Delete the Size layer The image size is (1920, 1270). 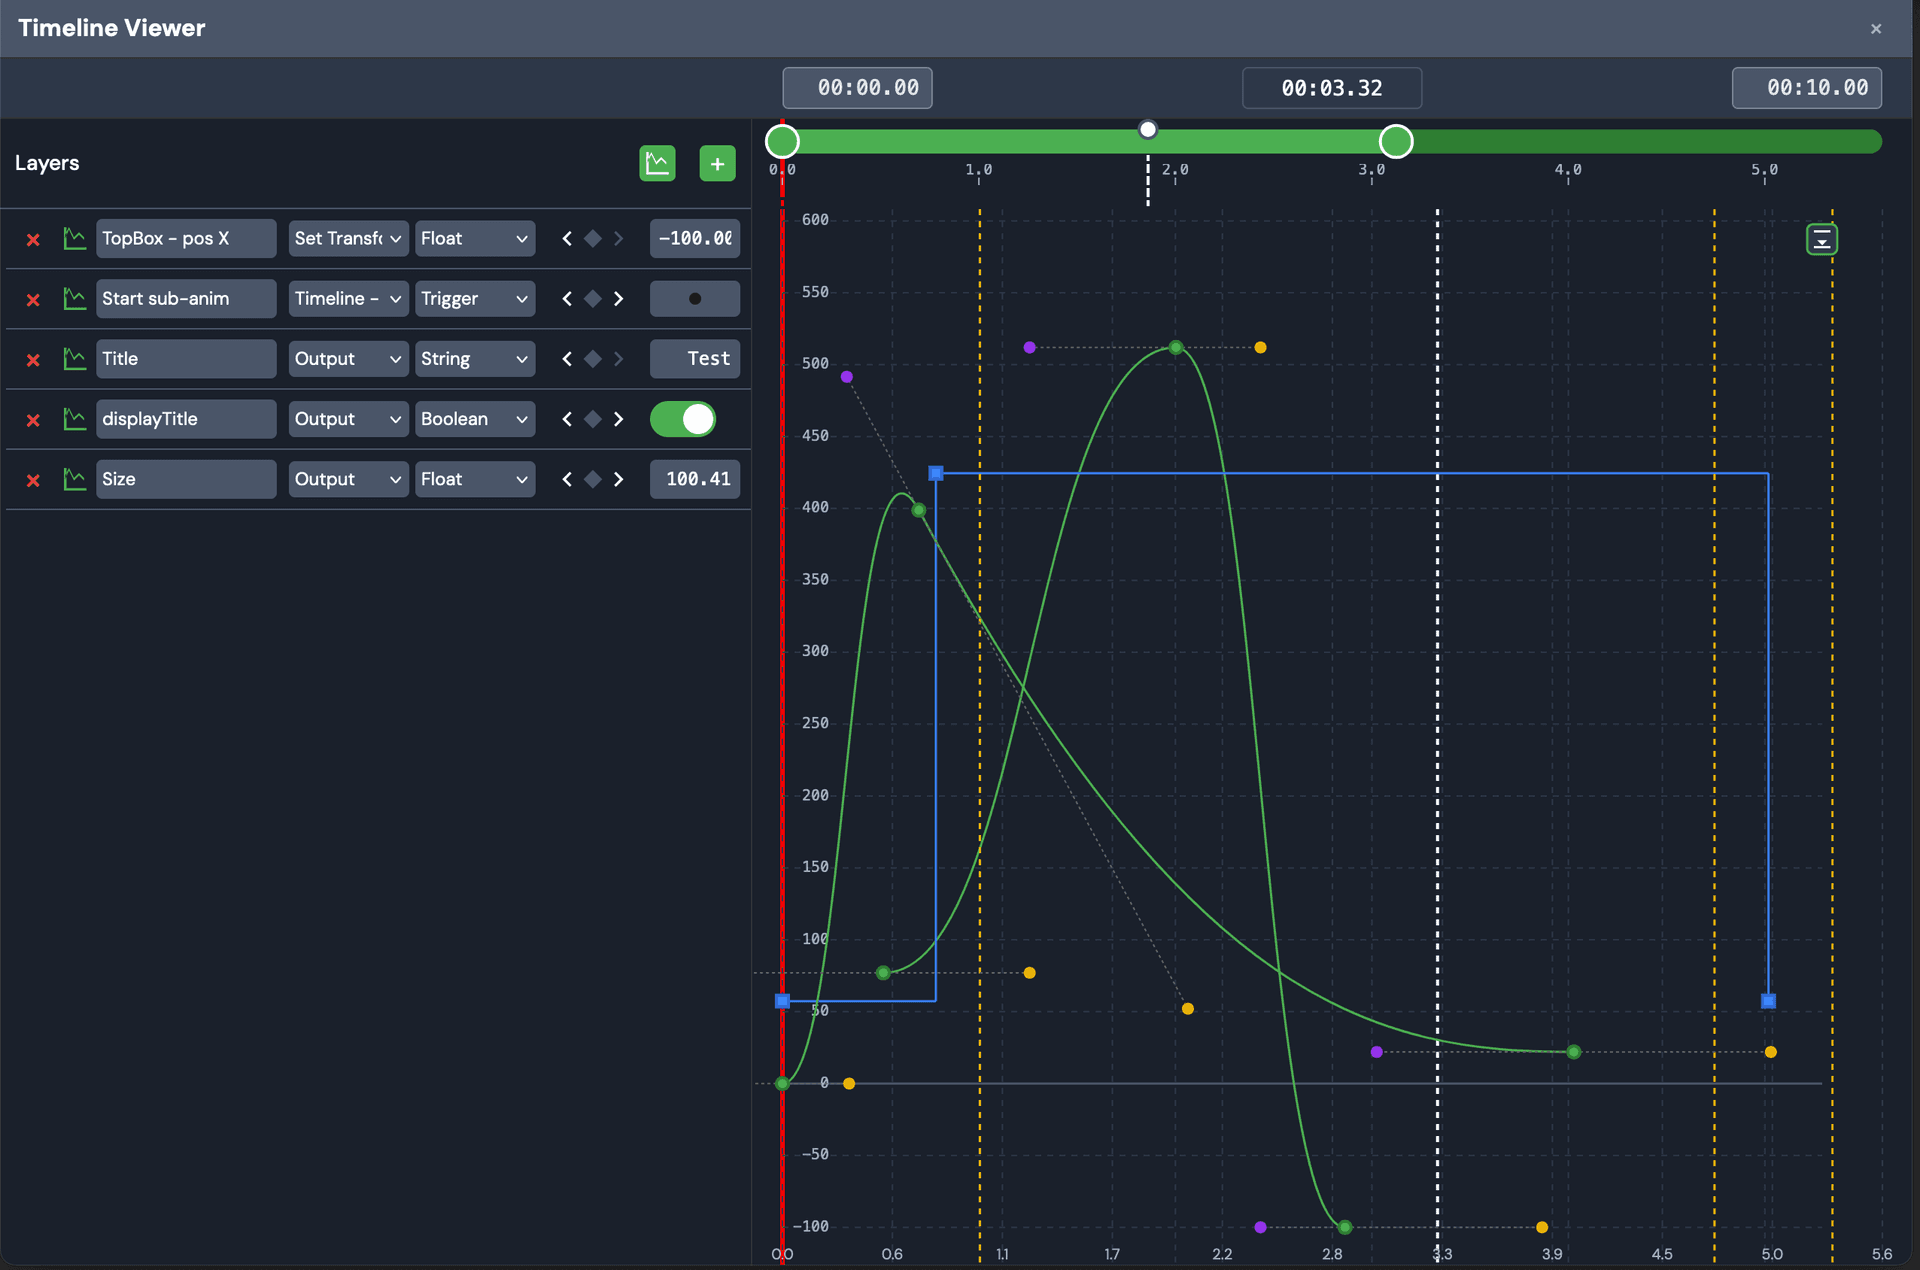(33, 480)
